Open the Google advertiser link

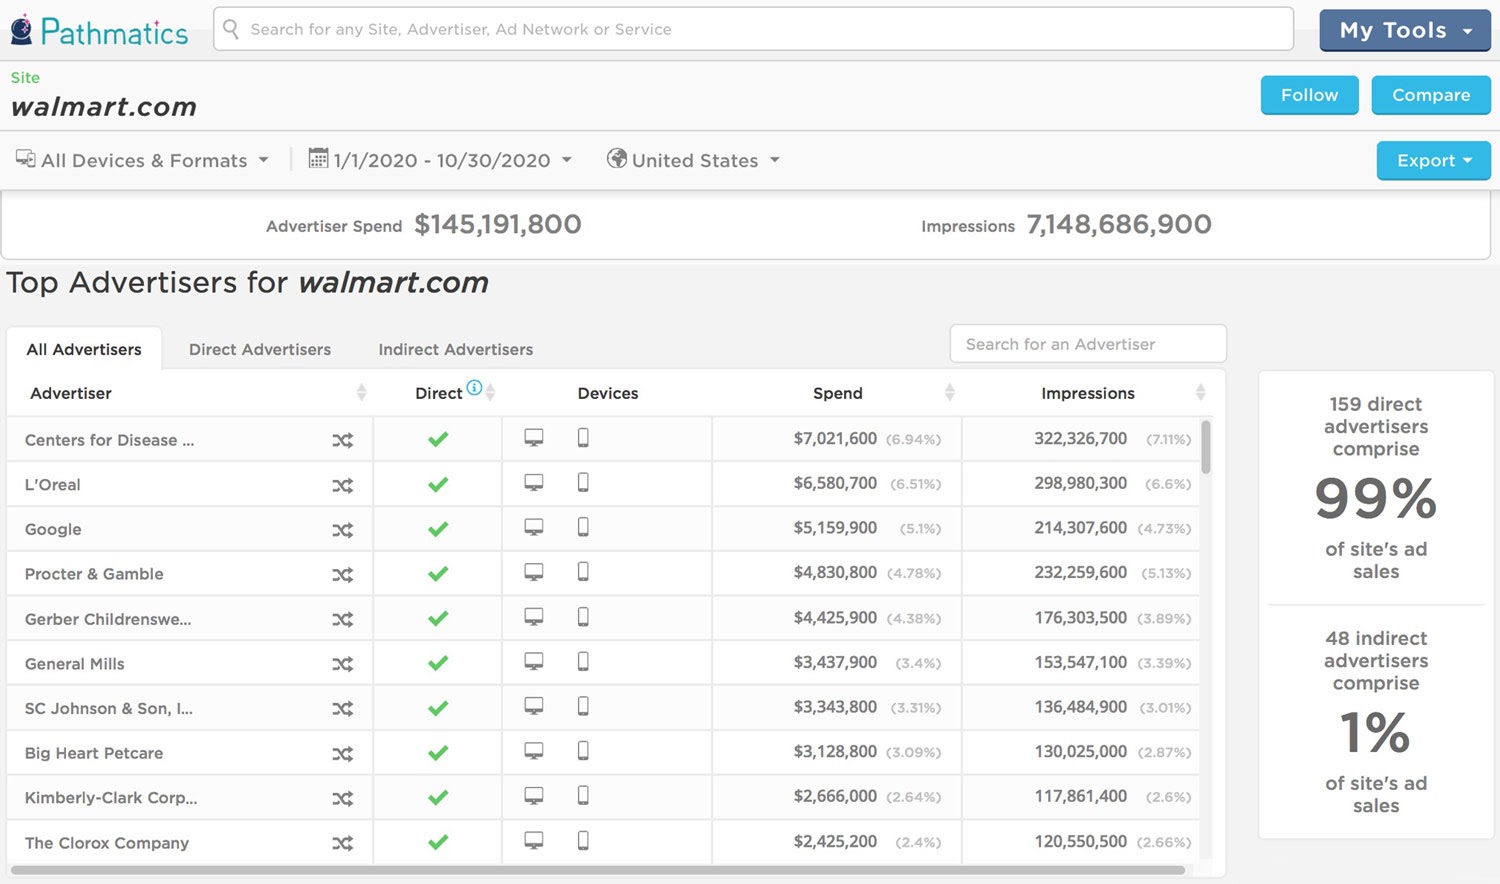click(x=53, y=530)
